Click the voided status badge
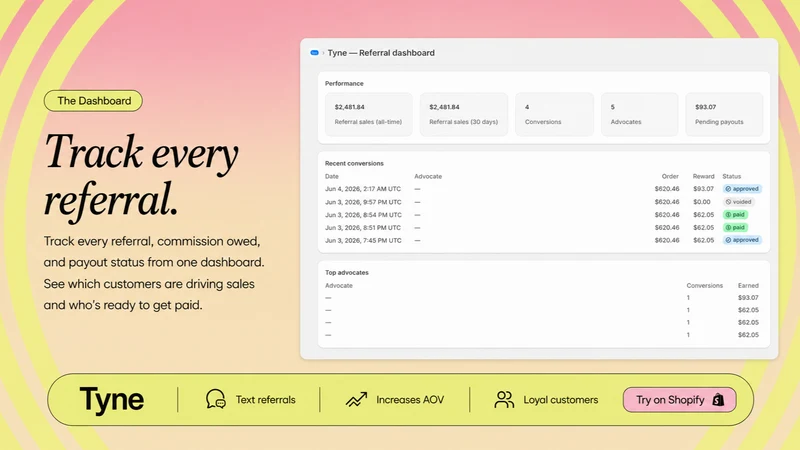The width and height of the screenshot is (800, 450). pyautogui.click(x=738, y=202)
